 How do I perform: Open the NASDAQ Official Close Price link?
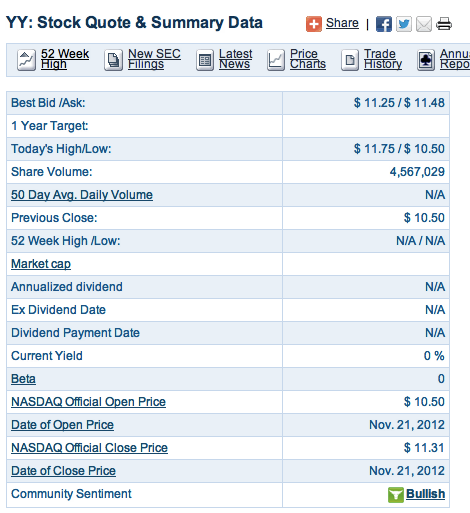coord(89,448)
